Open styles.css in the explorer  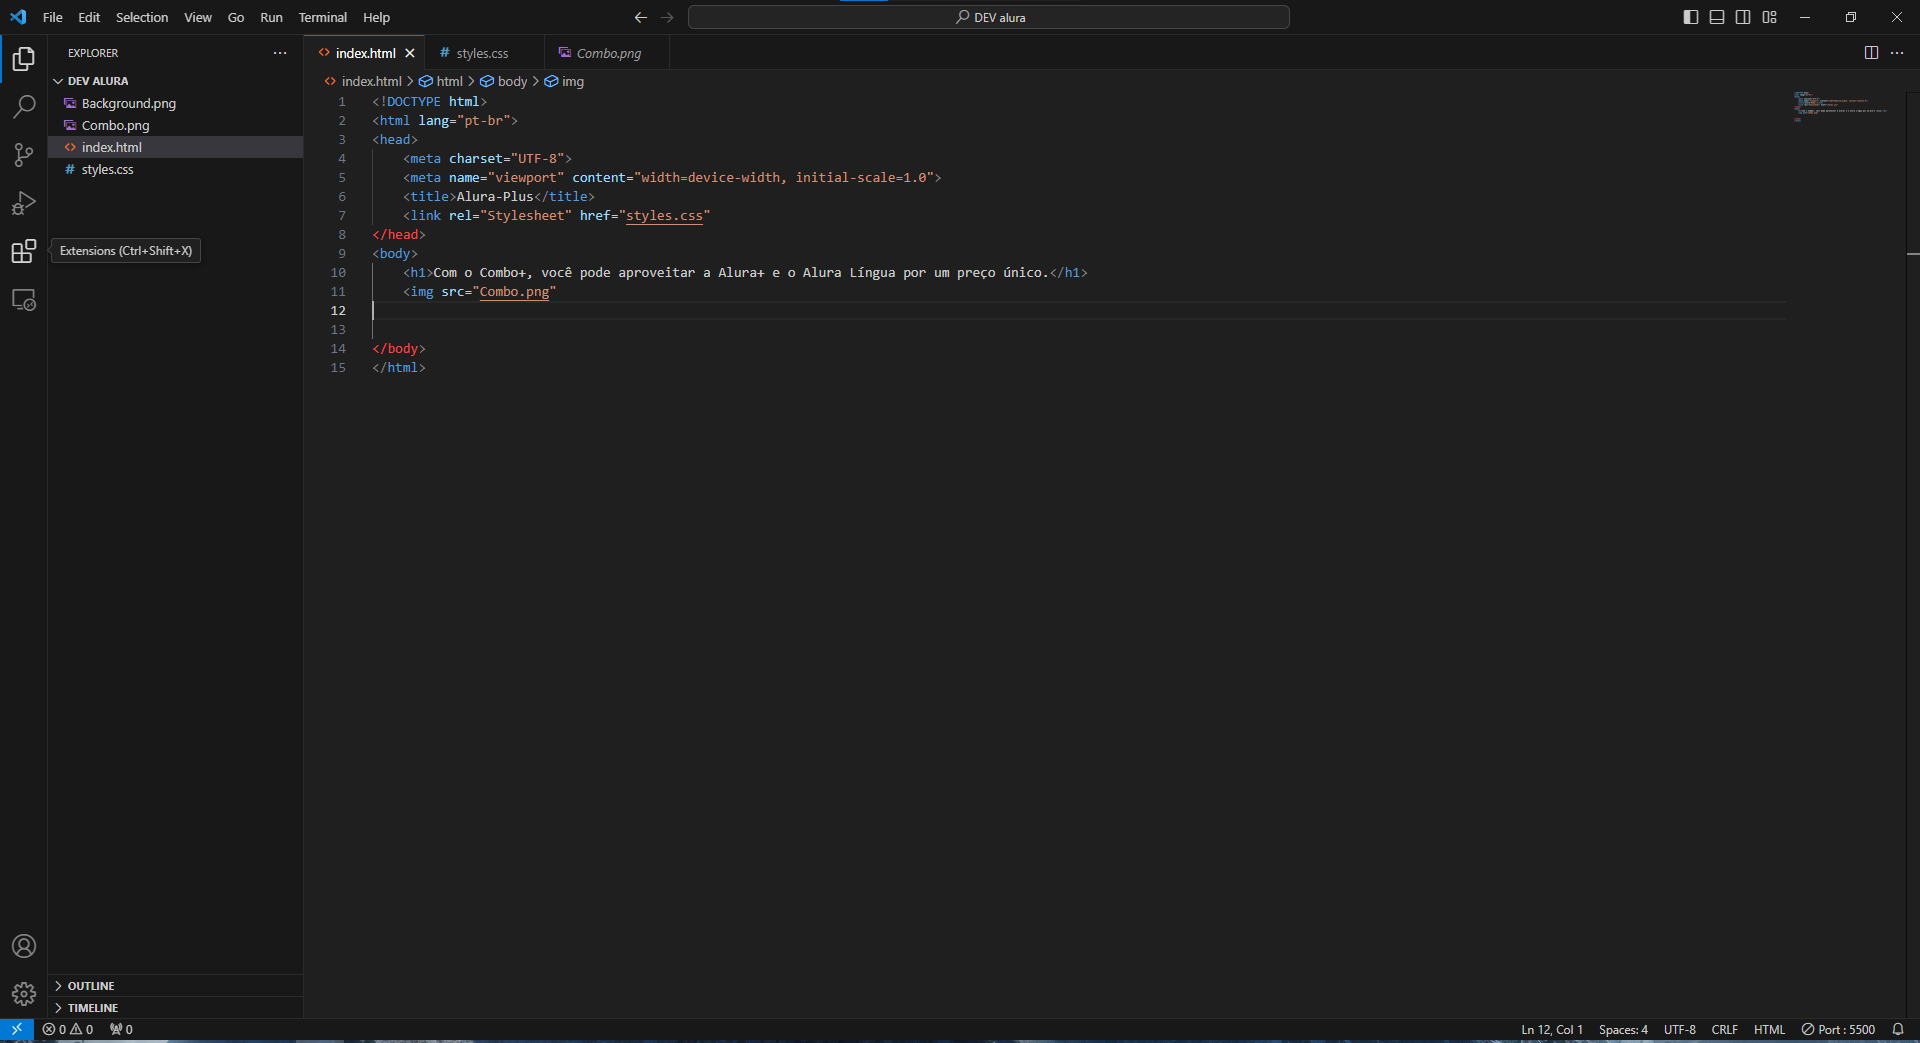tap(176, 169)
